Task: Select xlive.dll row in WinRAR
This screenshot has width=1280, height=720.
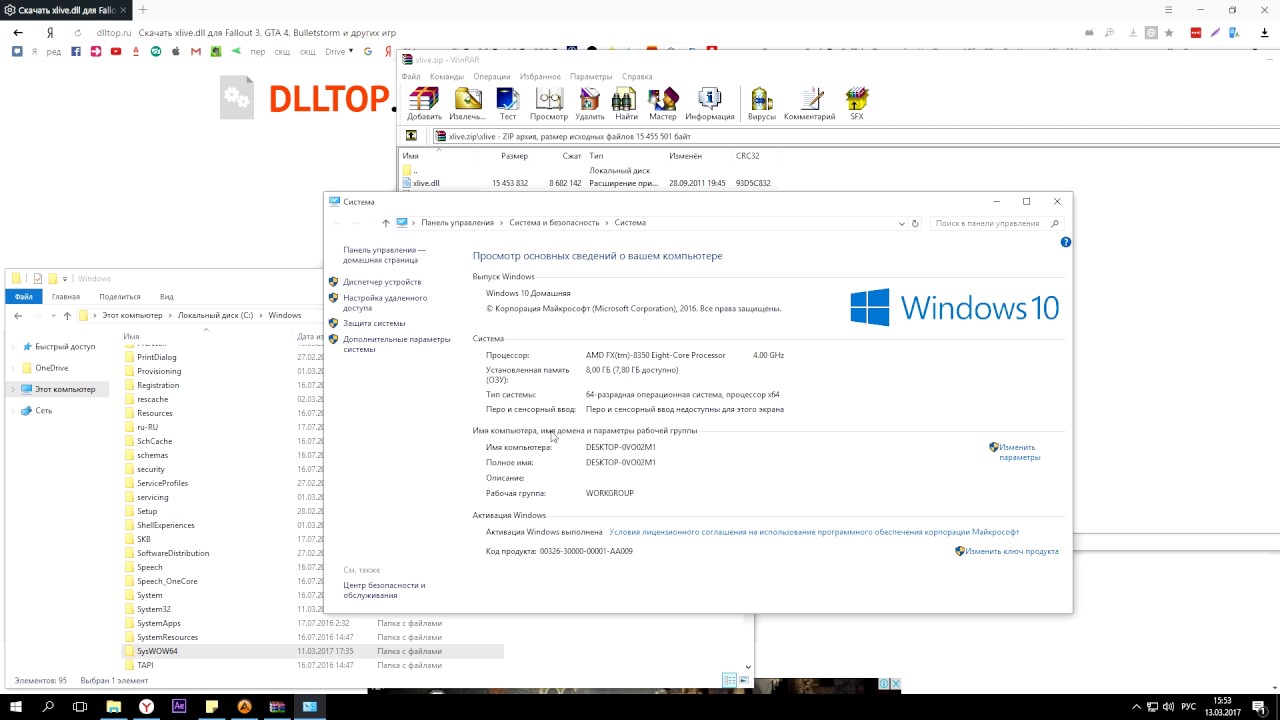Action: click(x=586, y=183)
